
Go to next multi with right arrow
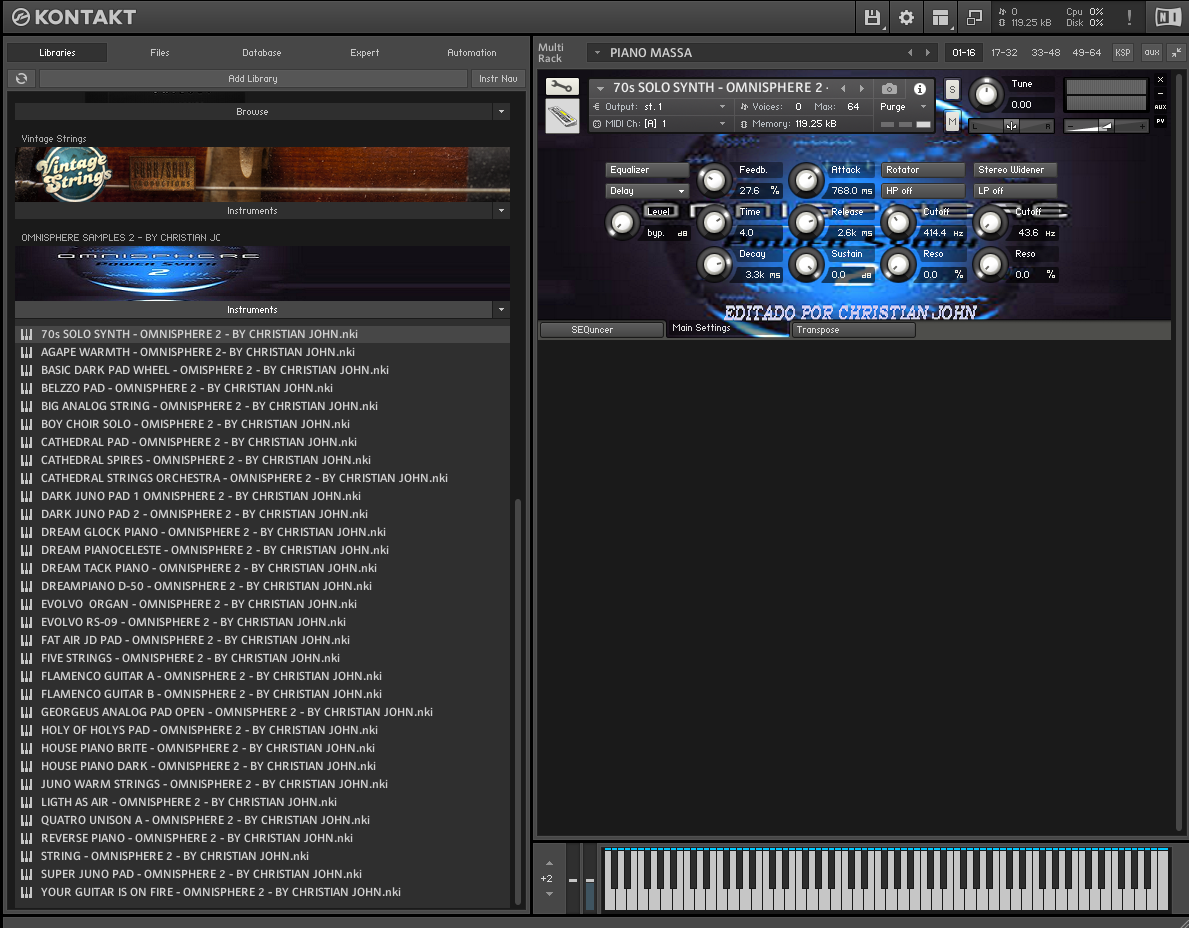(x=927, y=52)
